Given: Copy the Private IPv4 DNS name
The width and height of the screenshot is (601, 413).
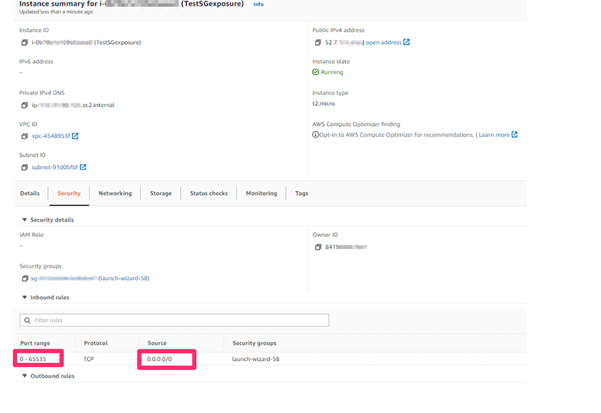Looking at the screenshot, I should (24, 105).
